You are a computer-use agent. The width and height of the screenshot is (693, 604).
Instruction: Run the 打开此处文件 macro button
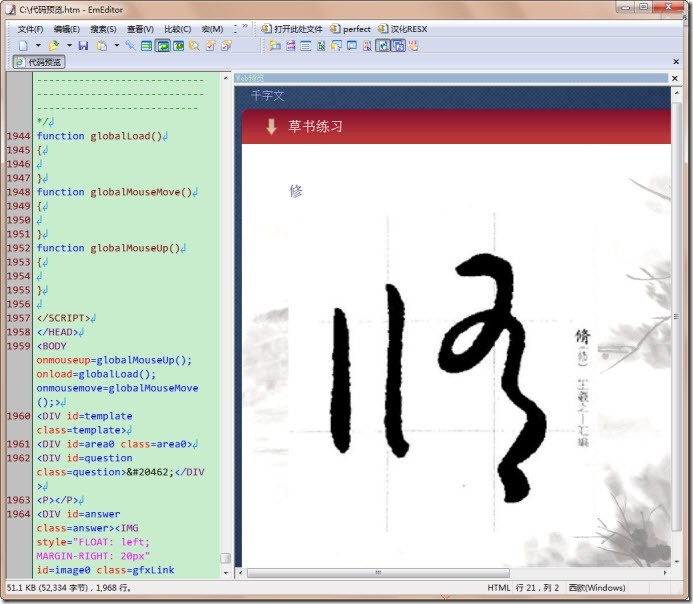click(292, 29)
